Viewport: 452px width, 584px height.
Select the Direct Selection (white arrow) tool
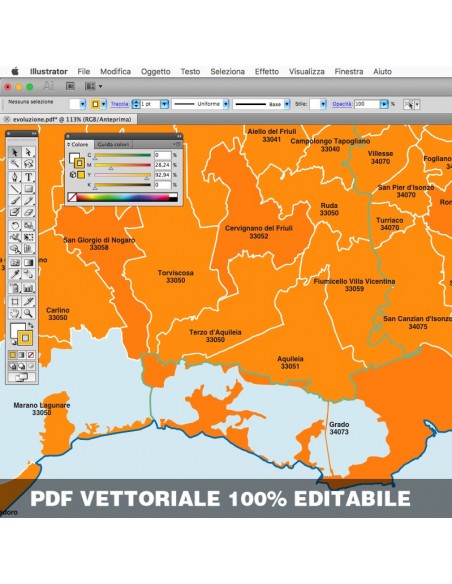(28, 152)
